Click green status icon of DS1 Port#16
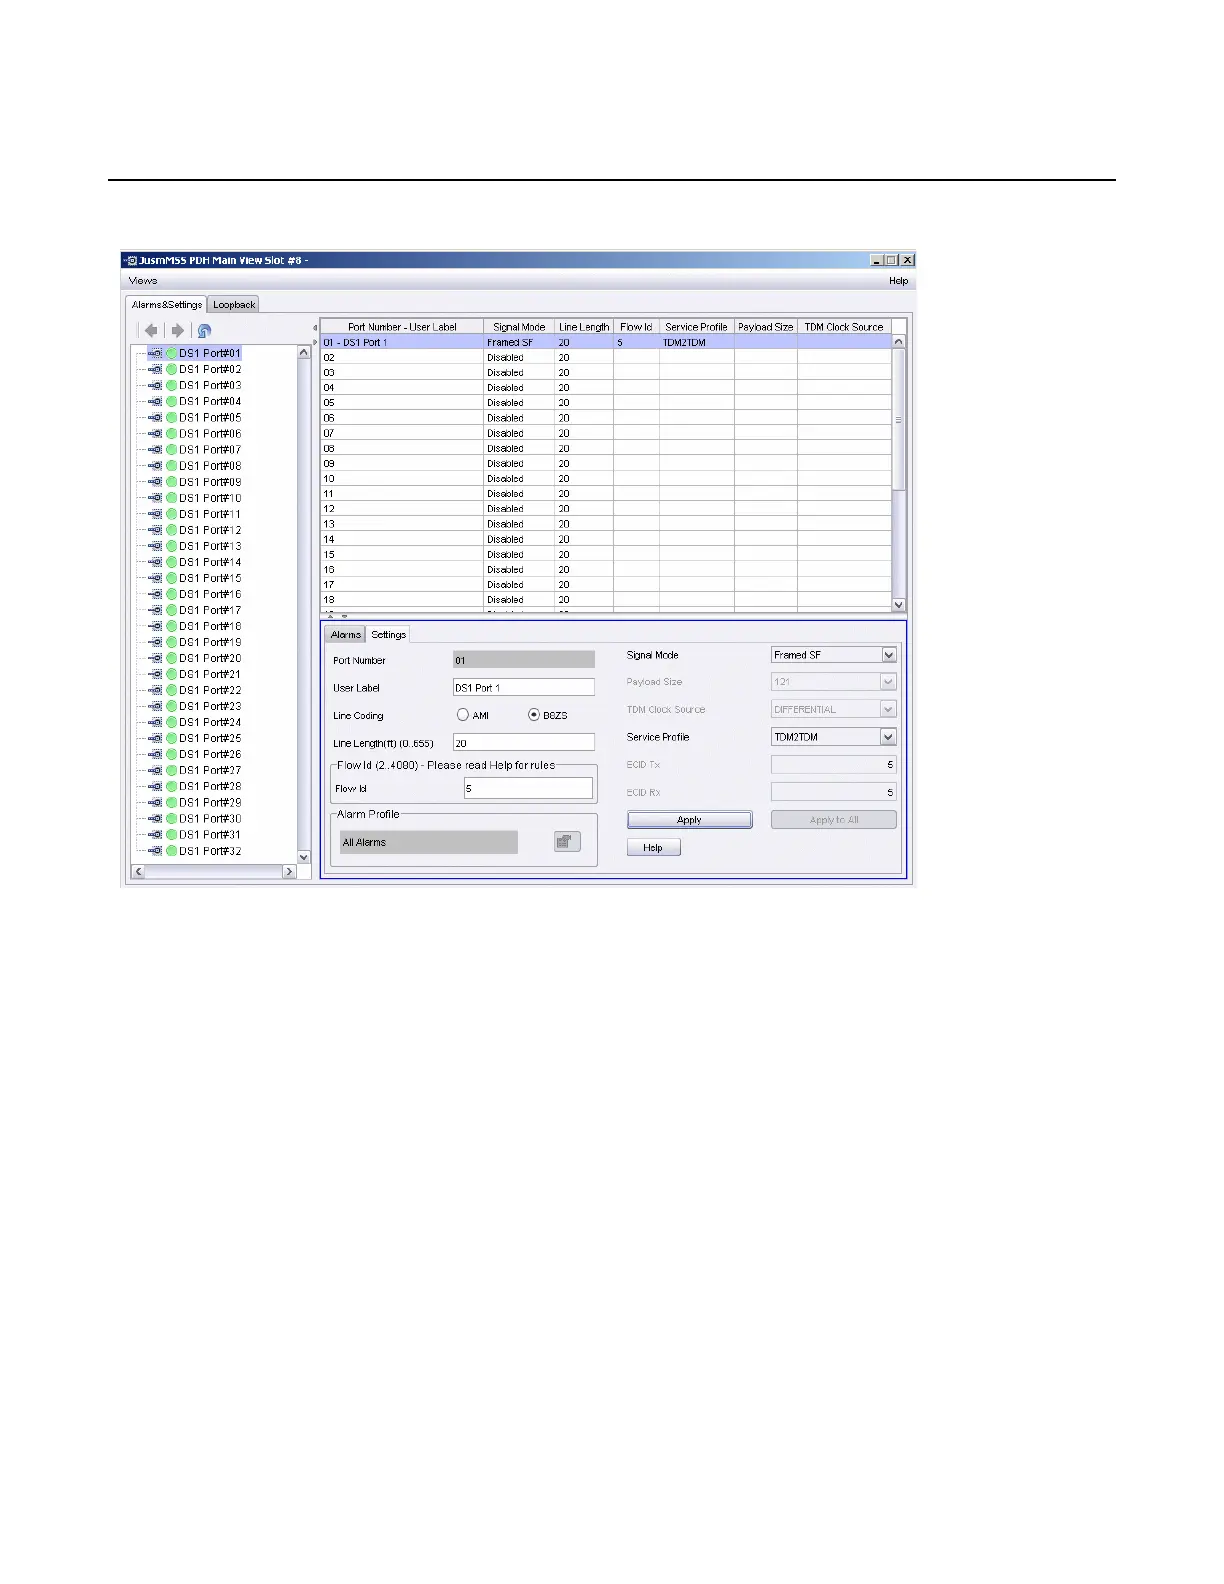Viewport: 1224px width, 1584px height. 171,594
